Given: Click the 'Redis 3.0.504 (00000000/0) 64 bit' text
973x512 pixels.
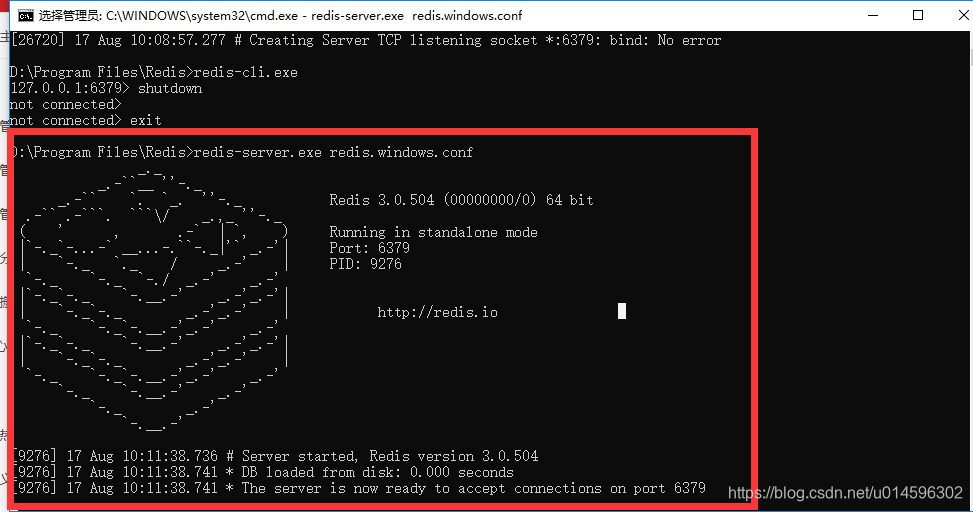Looking at the screenshot, I should 461,200.
